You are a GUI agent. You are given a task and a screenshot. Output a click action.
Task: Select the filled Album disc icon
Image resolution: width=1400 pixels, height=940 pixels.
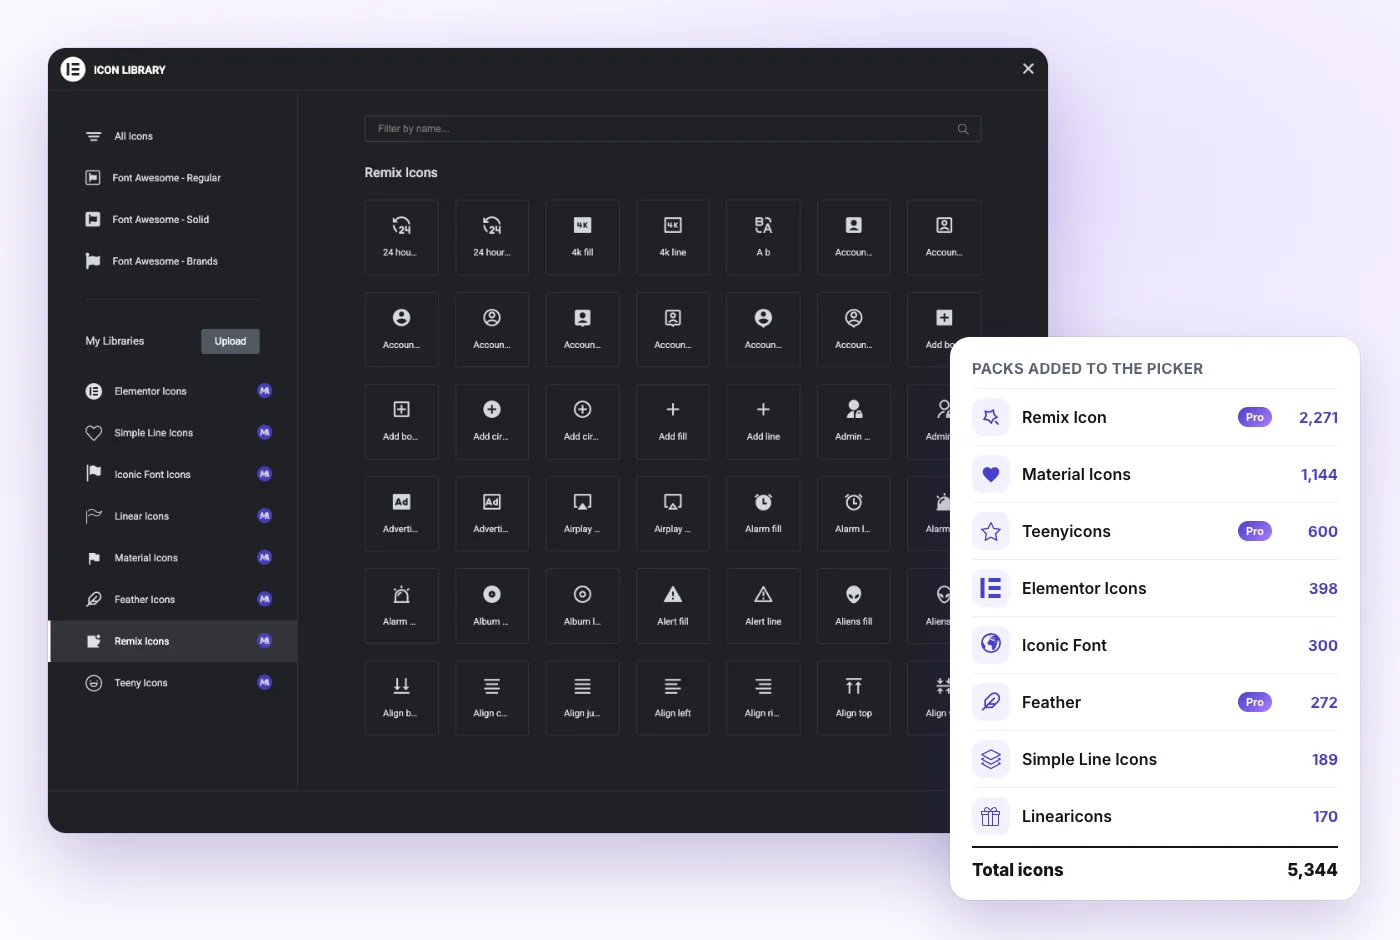point(492,606)
